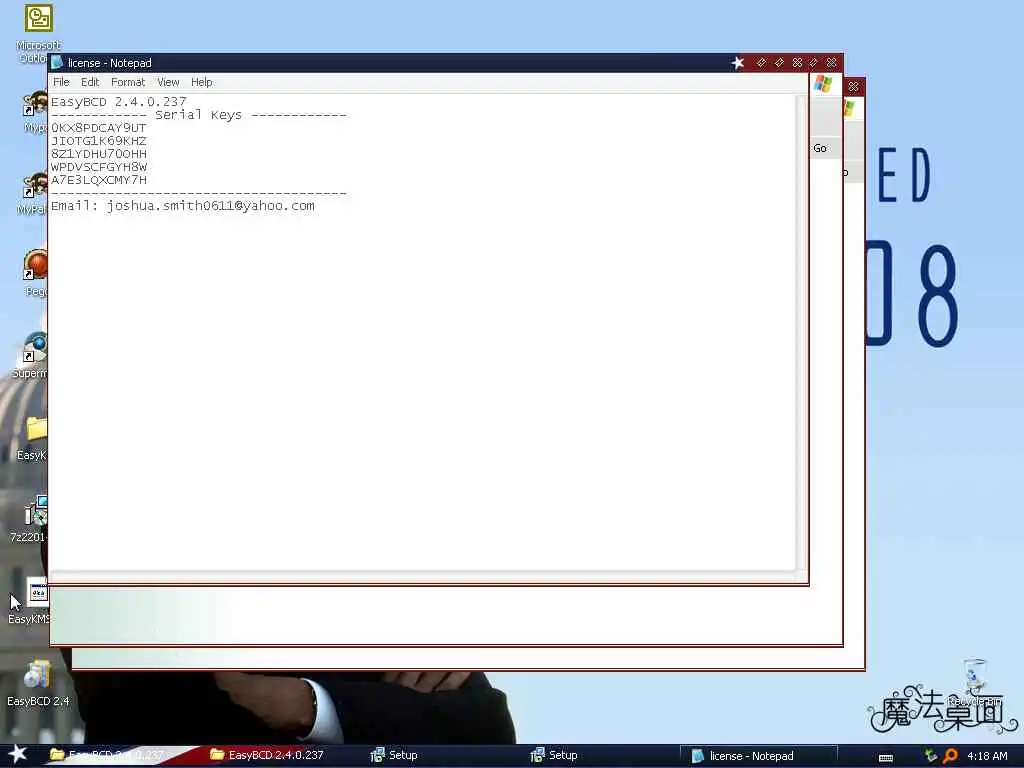Viewport: 1024px width, 768px height.
Task: Click the keyboard icon in system tray
Action: point(886,757)
